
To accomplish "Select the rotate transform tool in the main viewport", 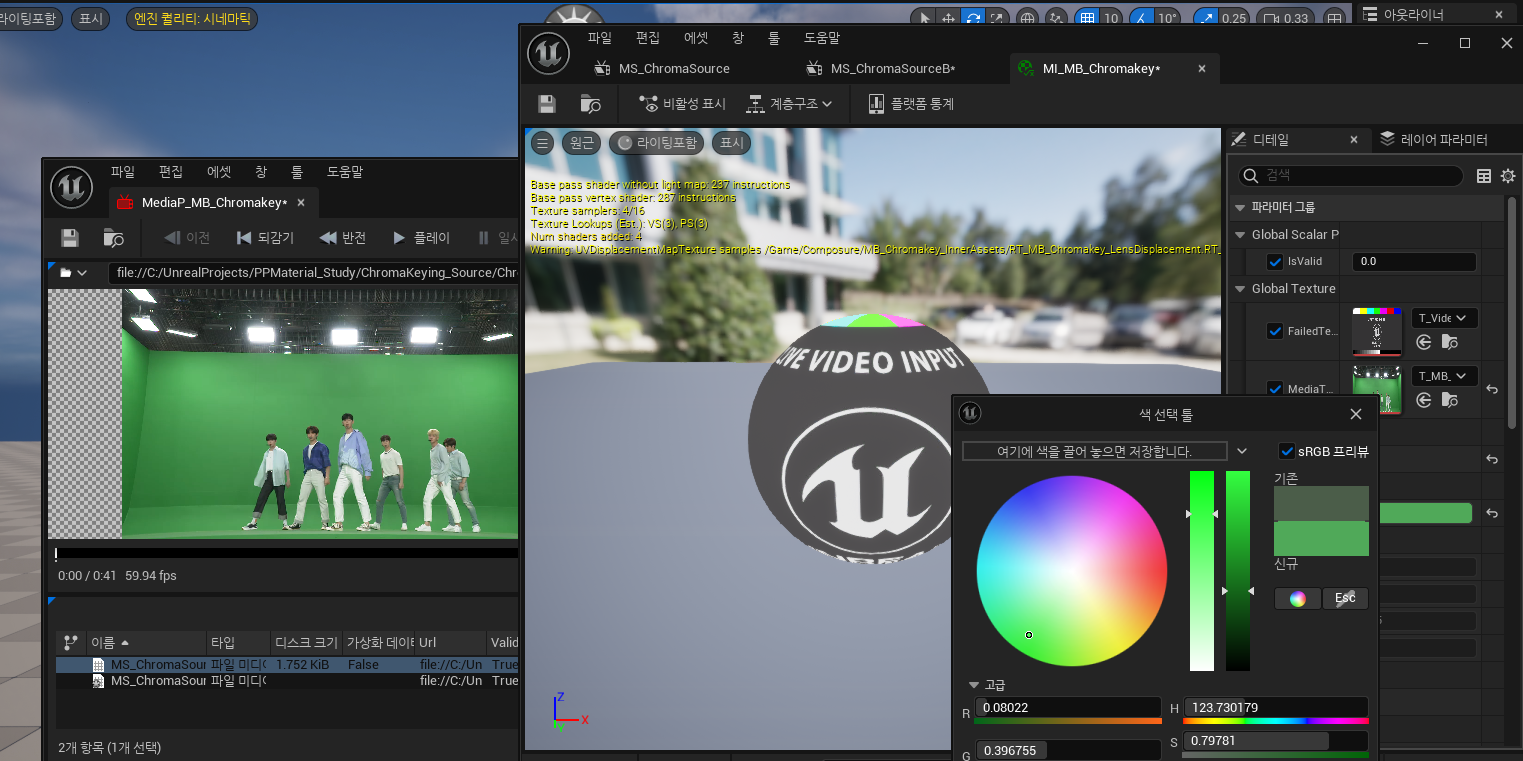I will [x=973, y=18].
